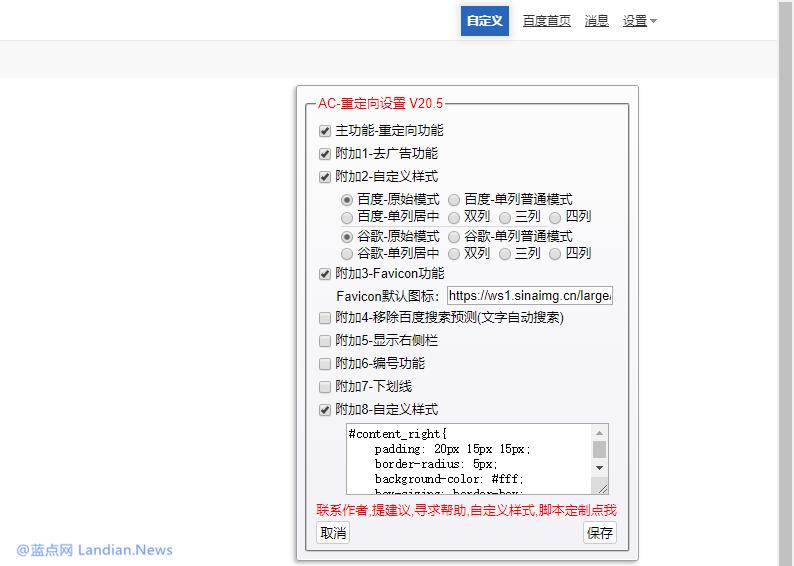794x566 pixels.
Task: Choose 双列 in the 谷歌 row
Action: click(454, 254)
